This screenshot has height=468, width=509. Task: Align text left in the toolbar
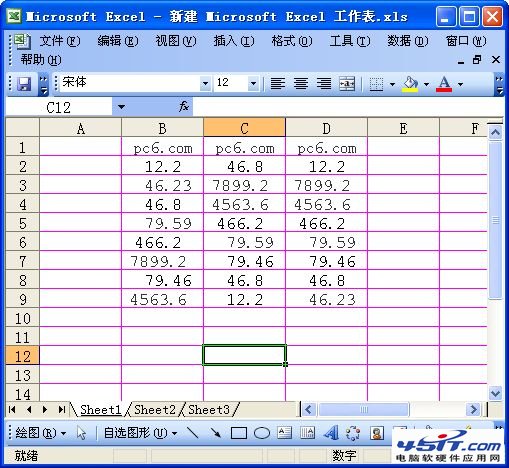coord(277,84)
